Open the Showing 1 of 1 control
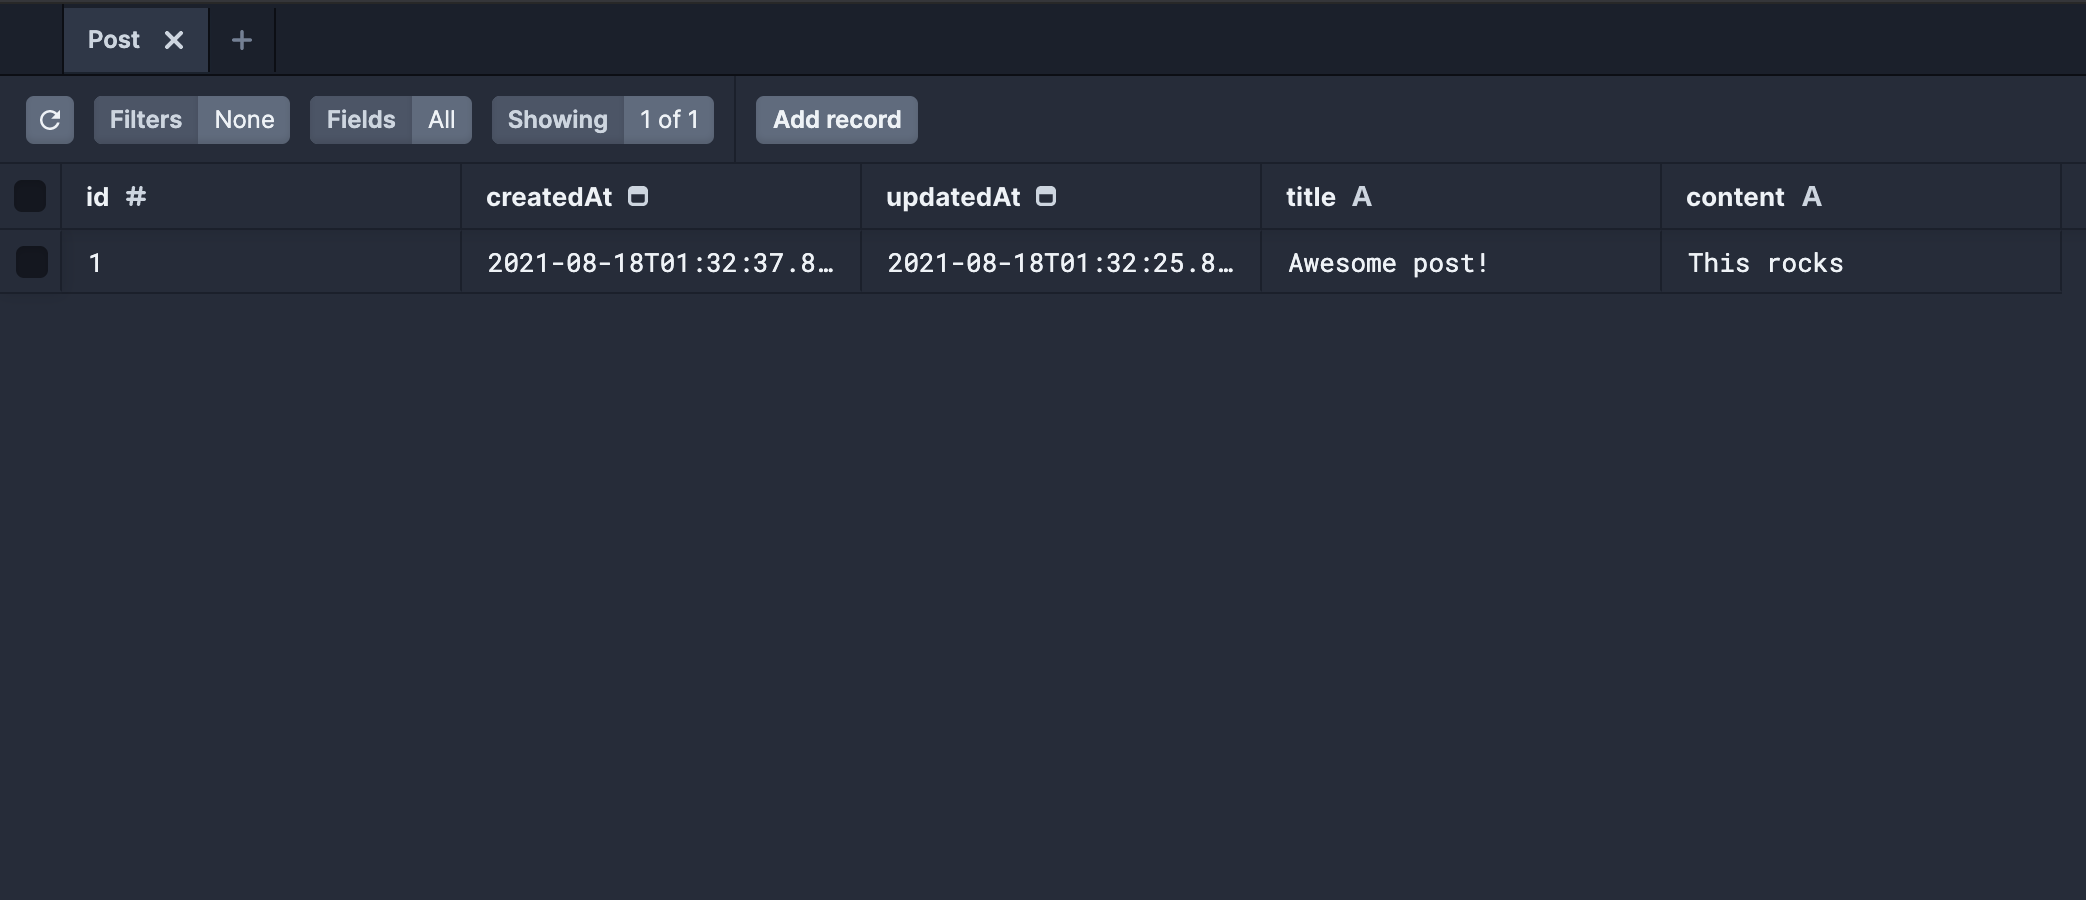The image size is (2086, 900). (556, 120)
